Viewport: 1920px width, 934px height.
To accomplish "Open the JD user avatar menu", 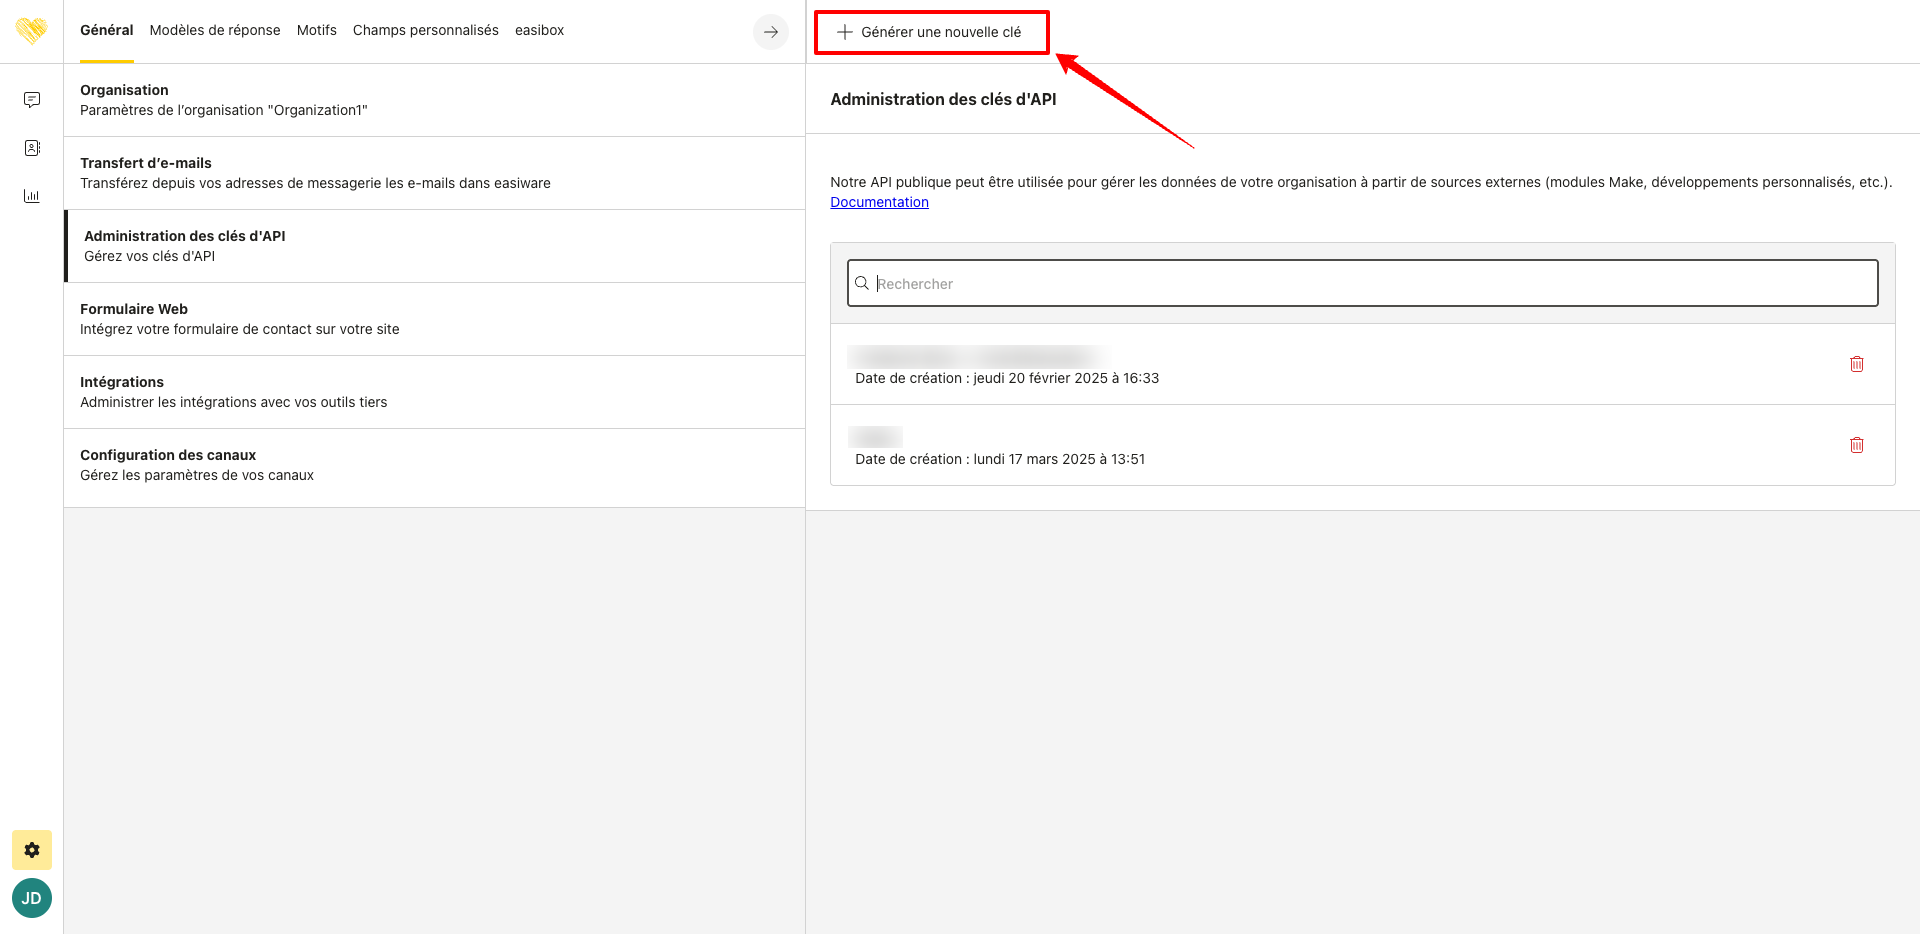I will click(x=32, y=898).
